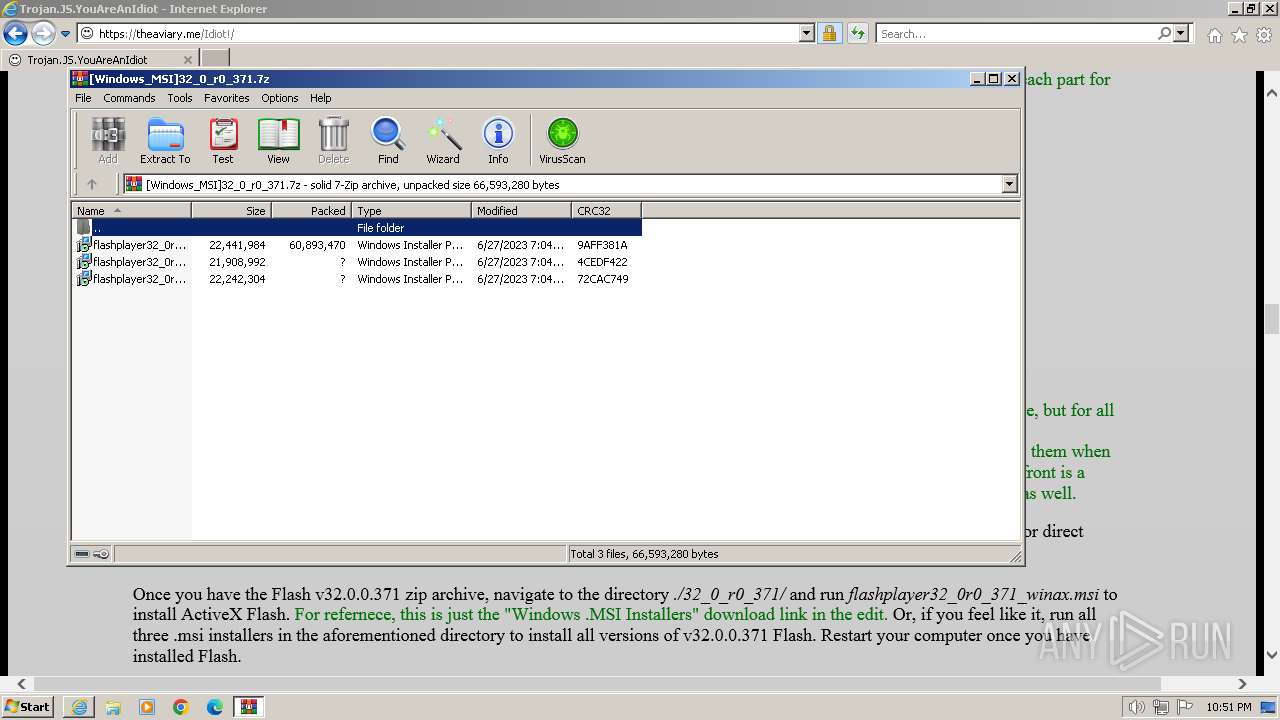Image resolution: width=1280 pixels, height=720 pixels.
Task: Click the Delete trash can icon
Action: point(333,140)
